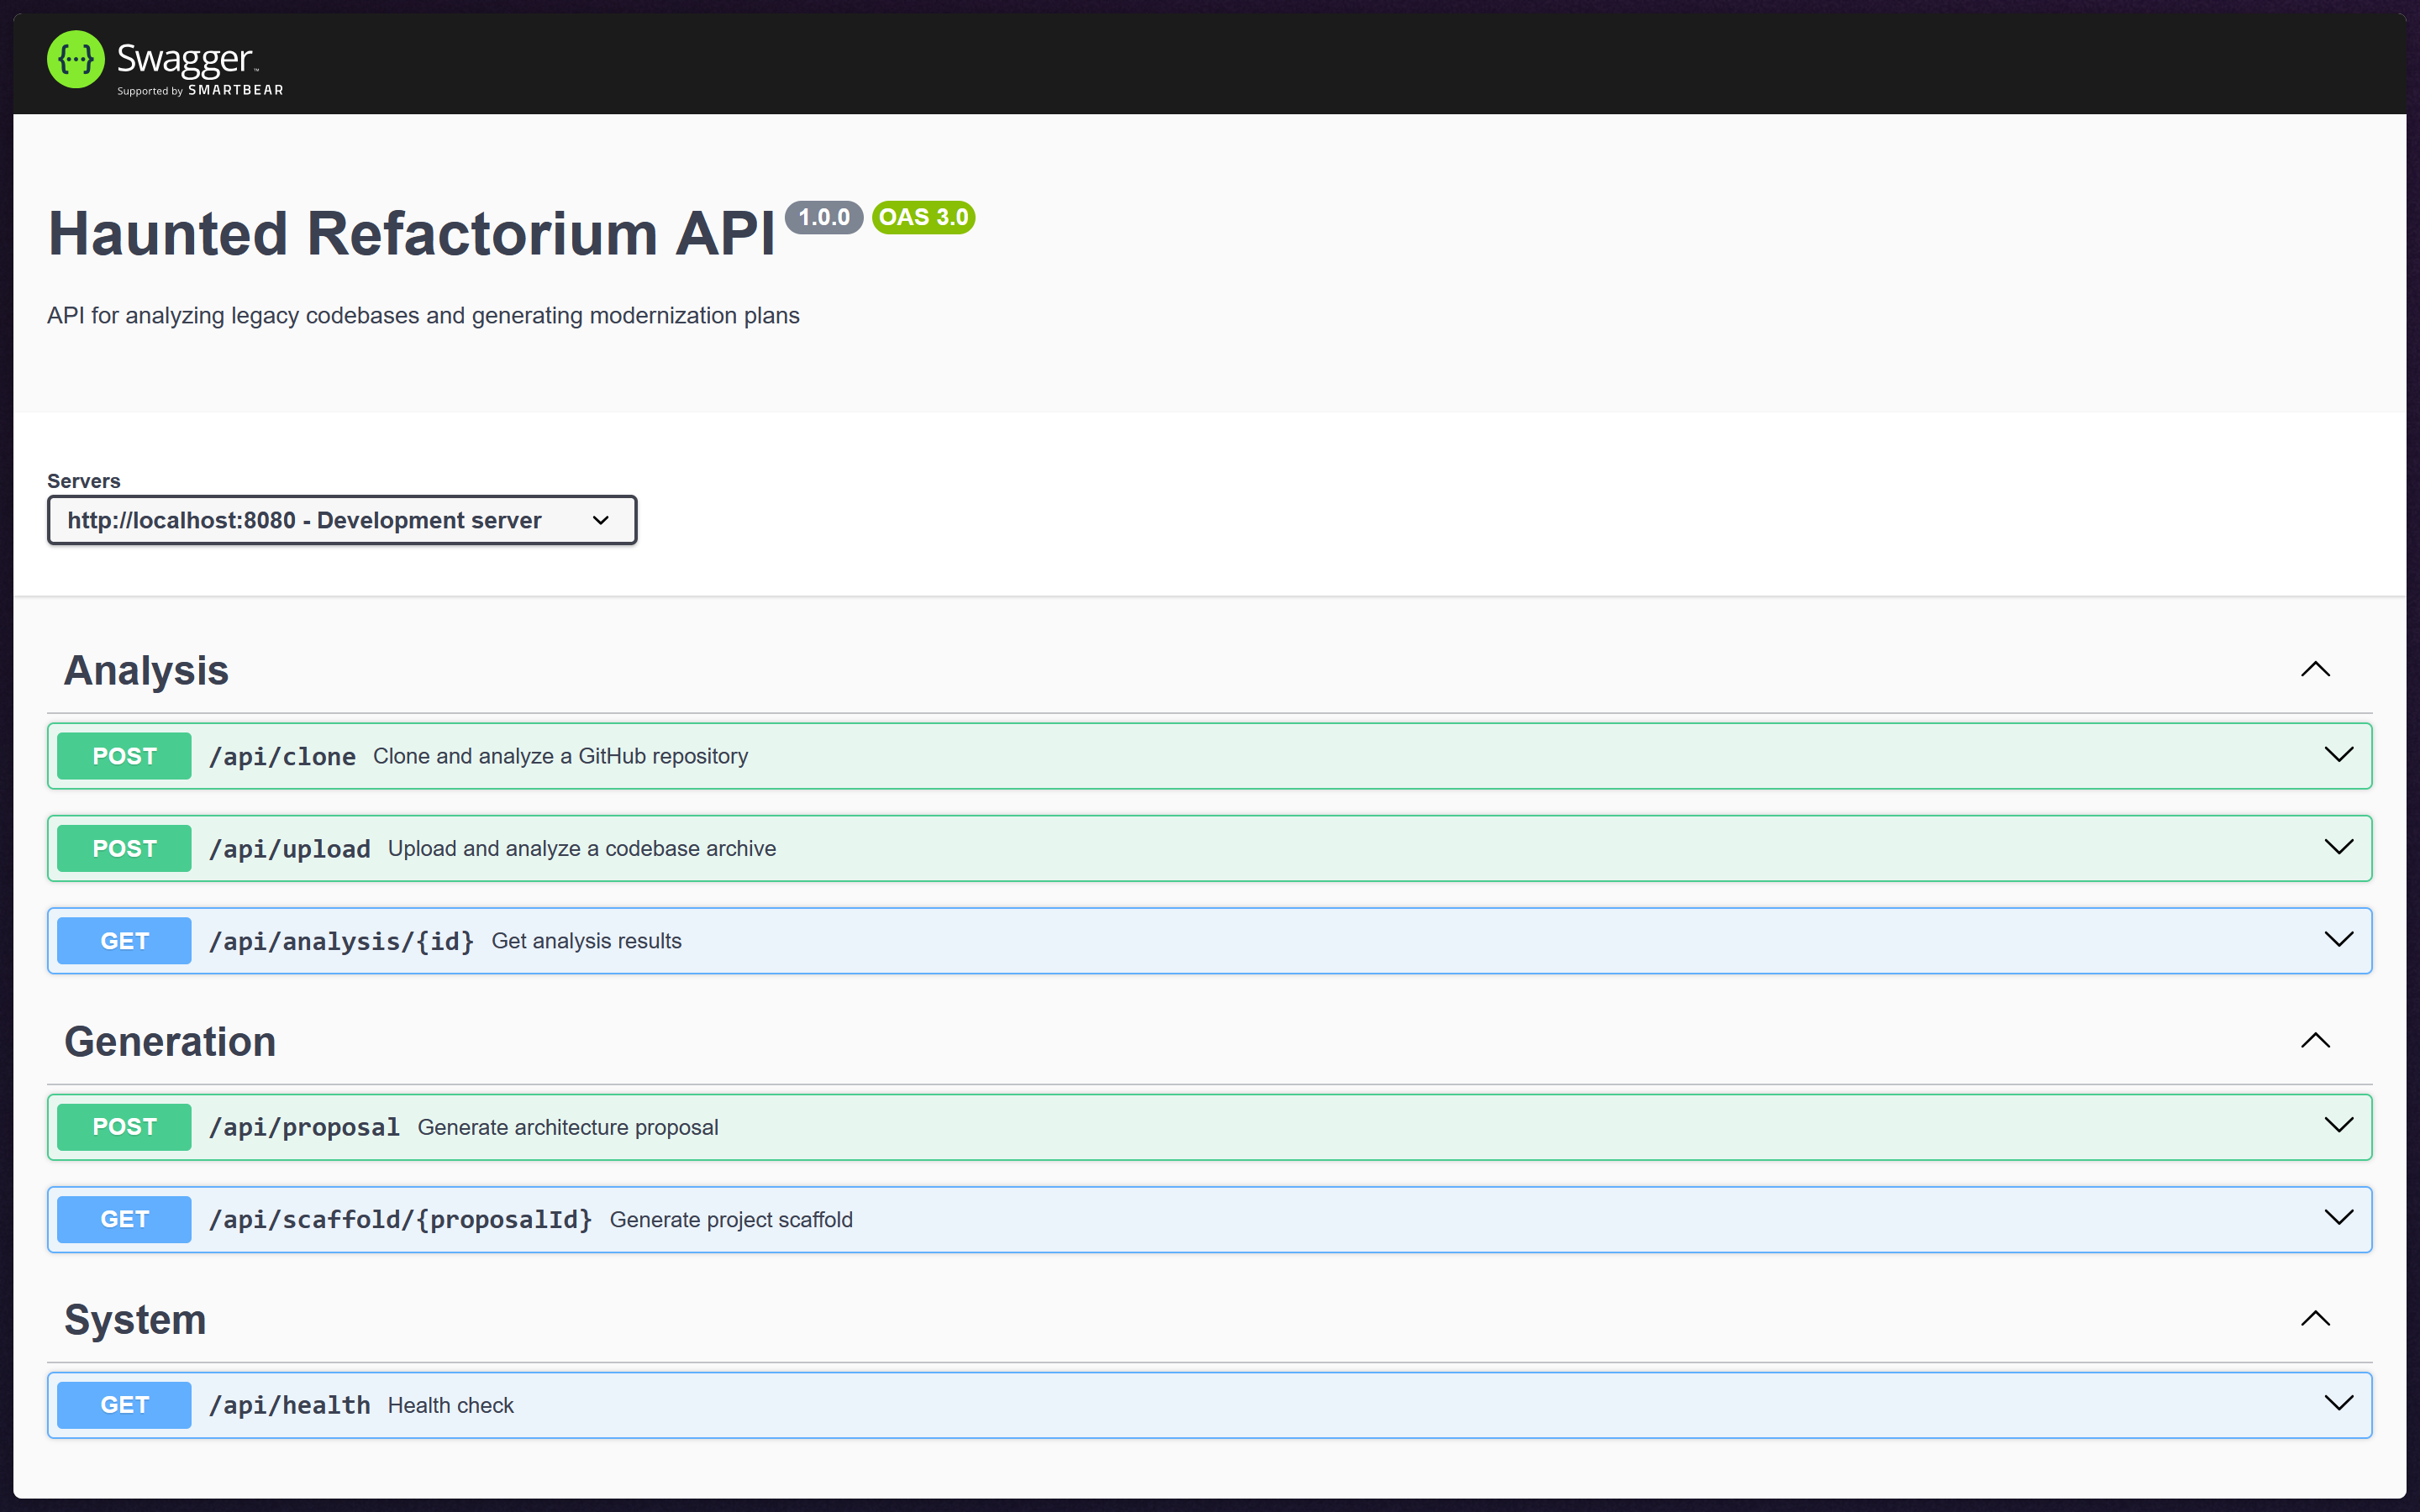This screenshot has width=2420, height=1512.
Task: Collapse the System section chevron
Action: (x=2314, y=1319)
